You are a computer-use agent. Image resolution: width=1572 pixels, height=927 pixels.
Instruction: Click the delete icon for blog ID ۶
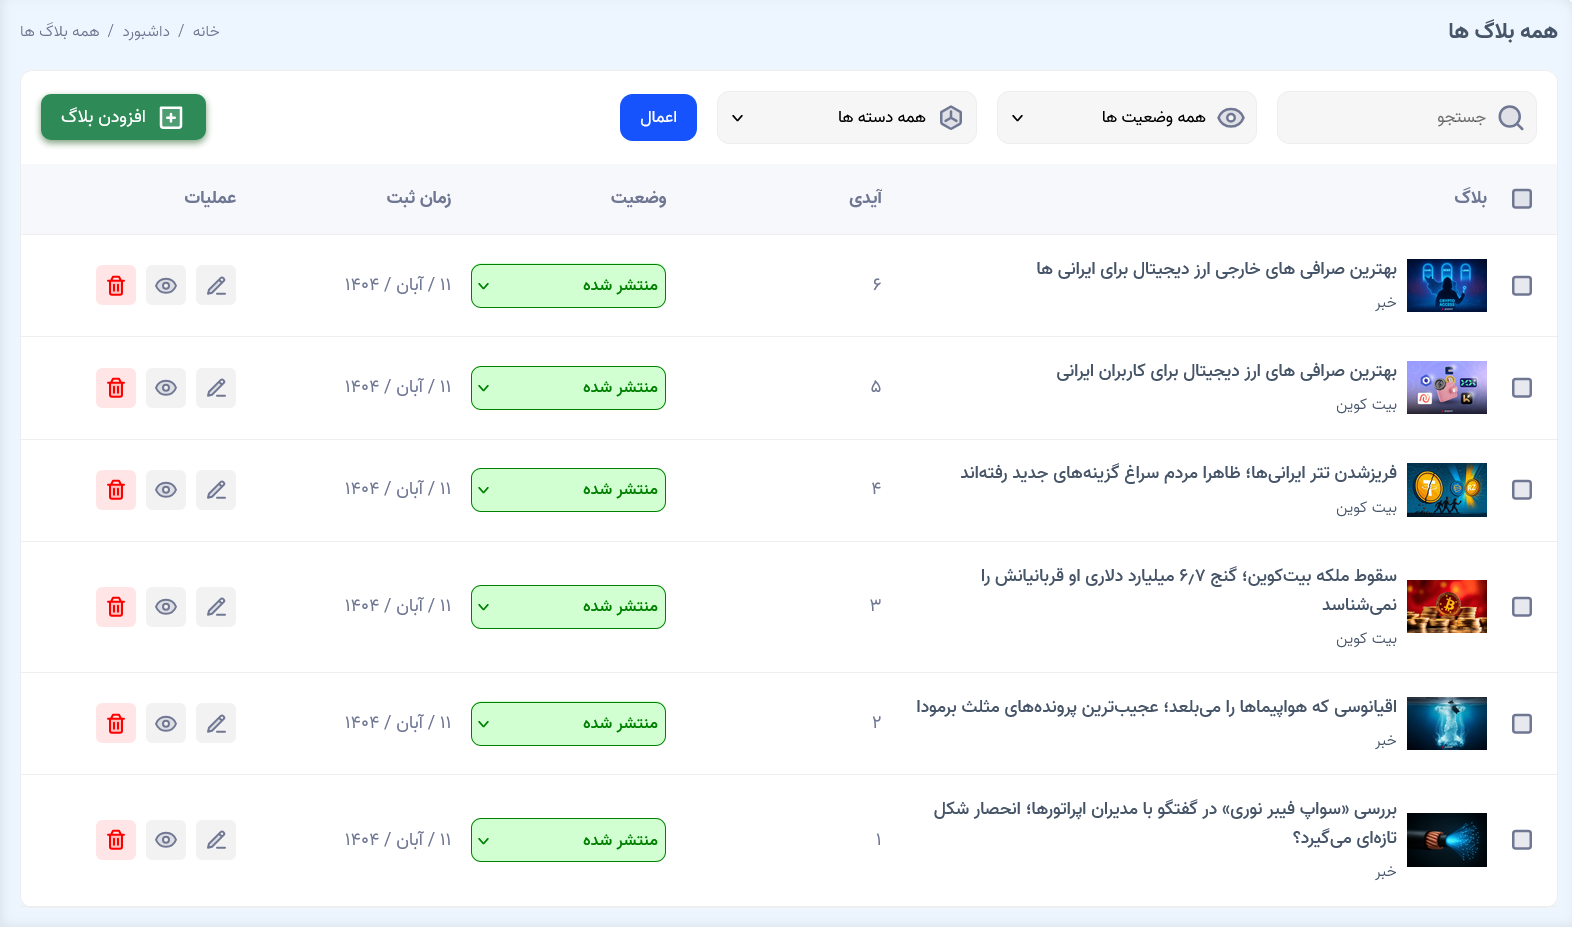[116, 286]
